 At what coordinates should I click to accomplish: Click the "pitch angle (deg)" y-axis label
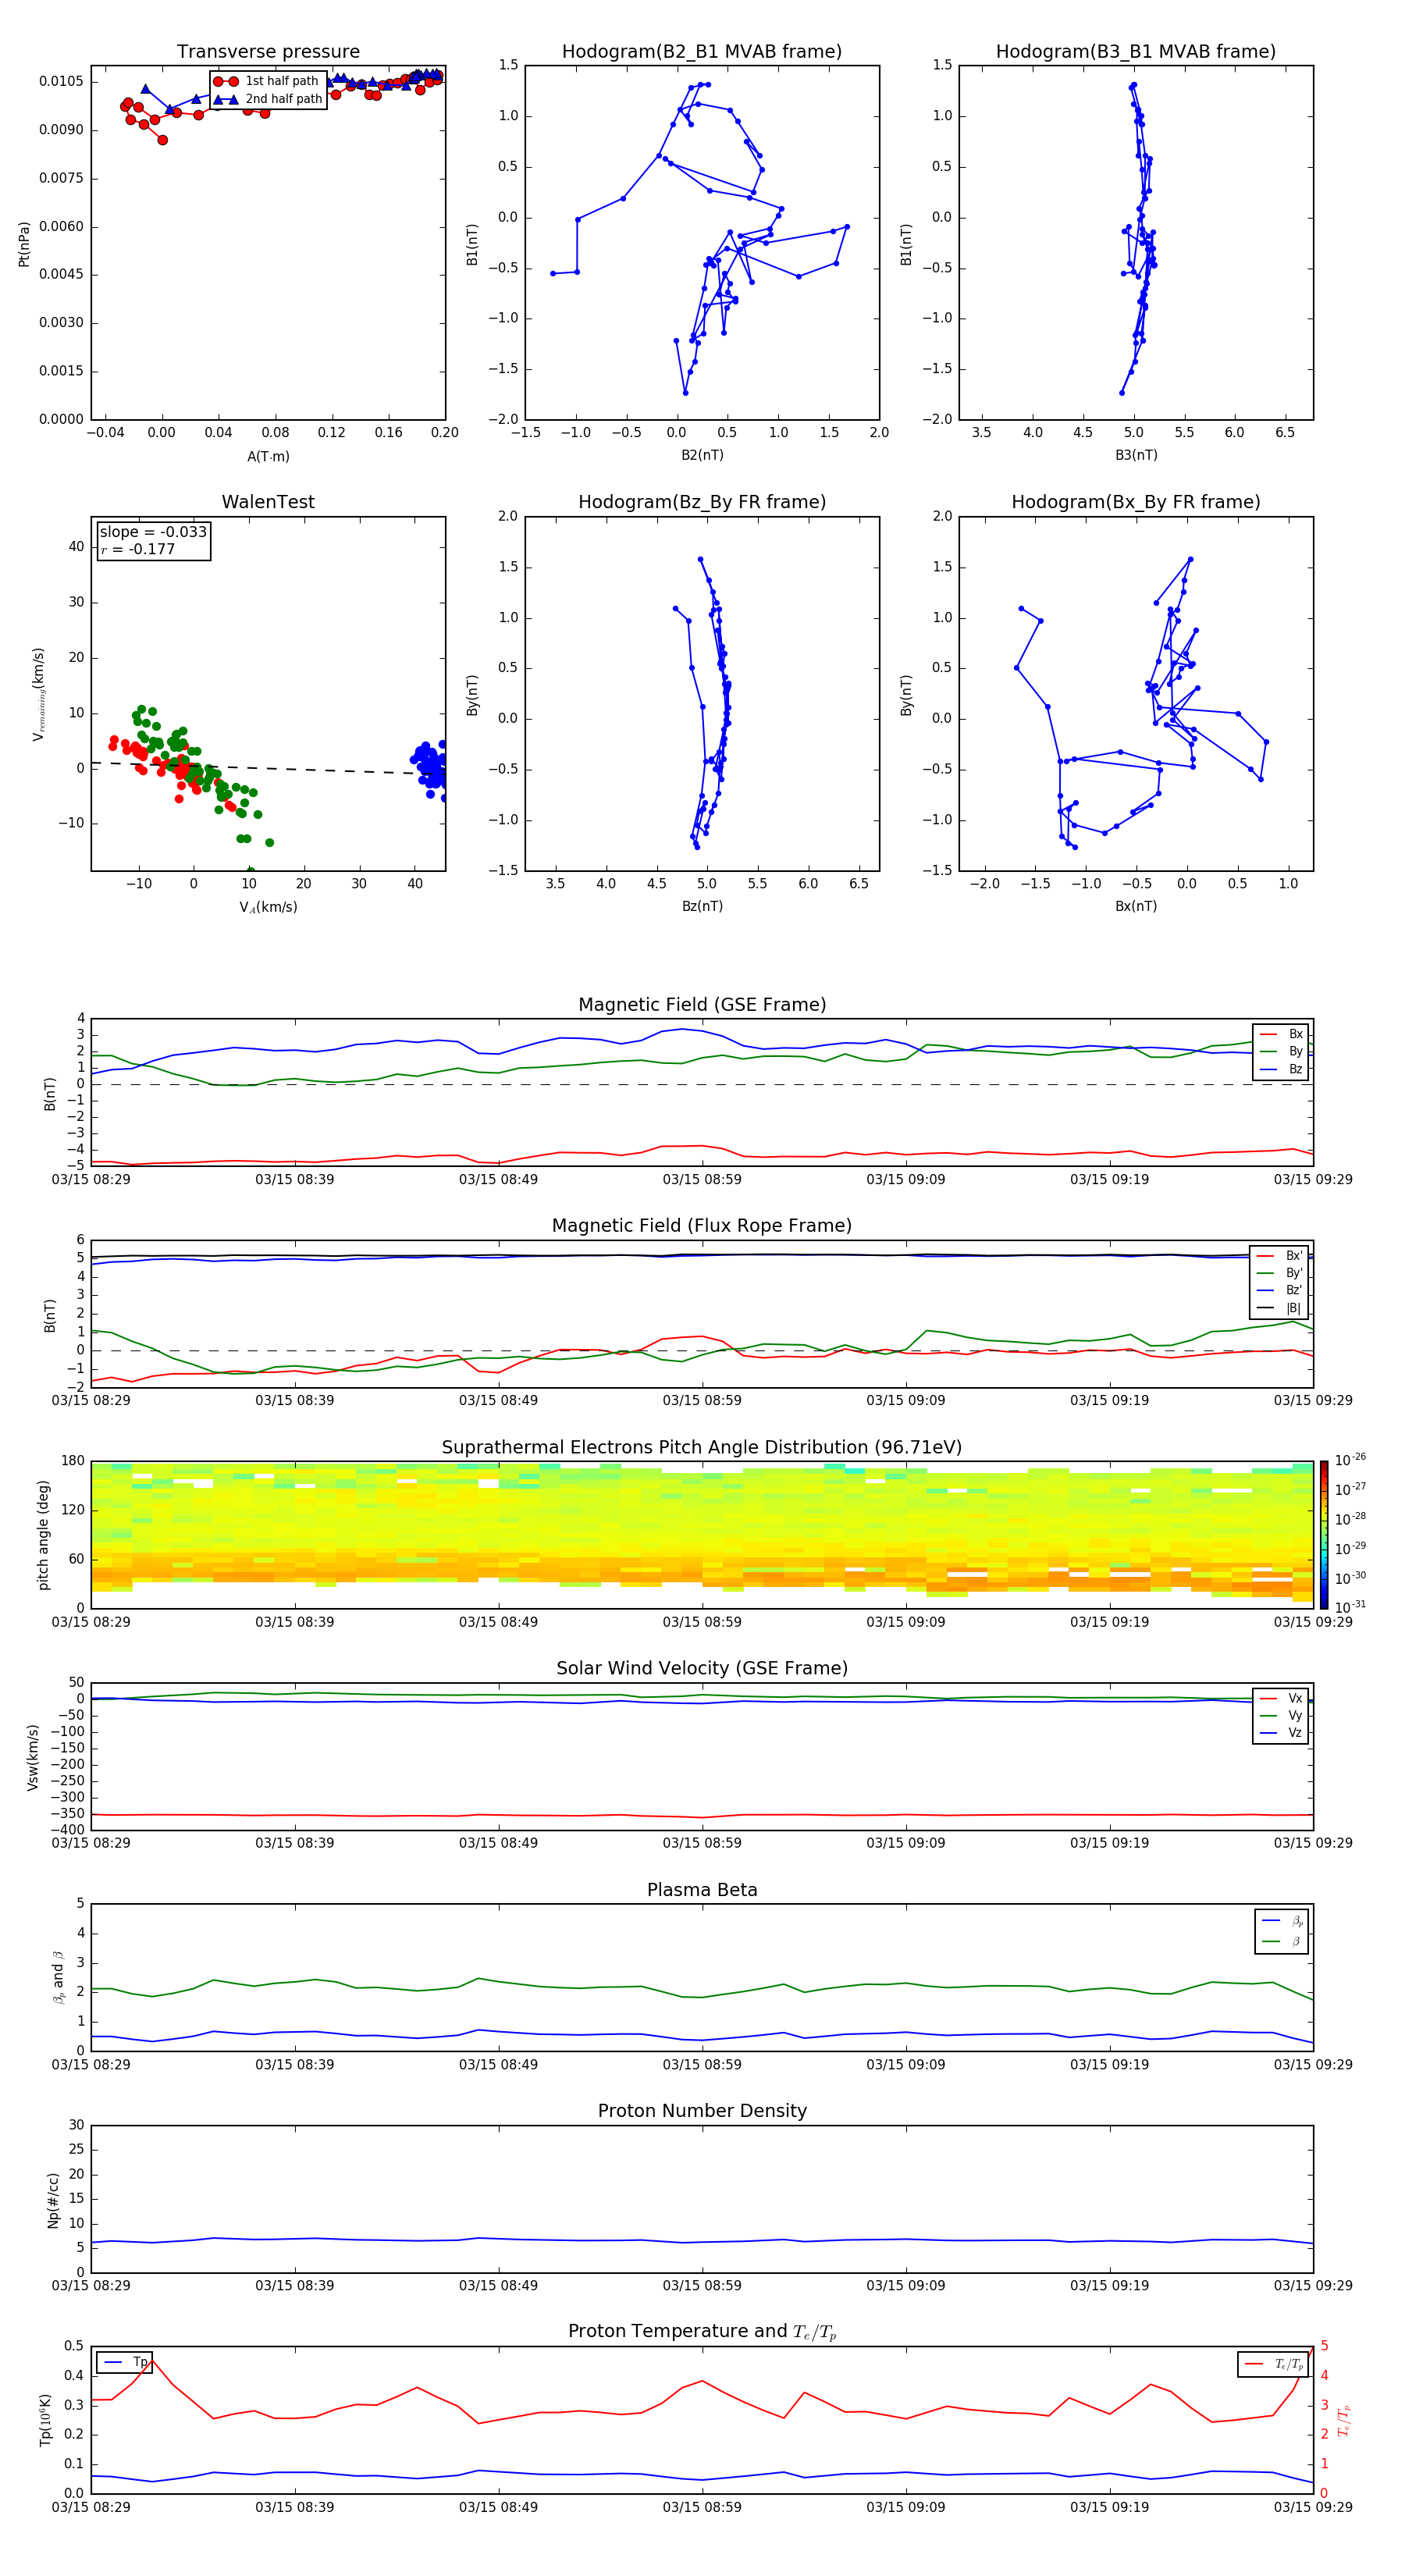tap(43, 1535)
